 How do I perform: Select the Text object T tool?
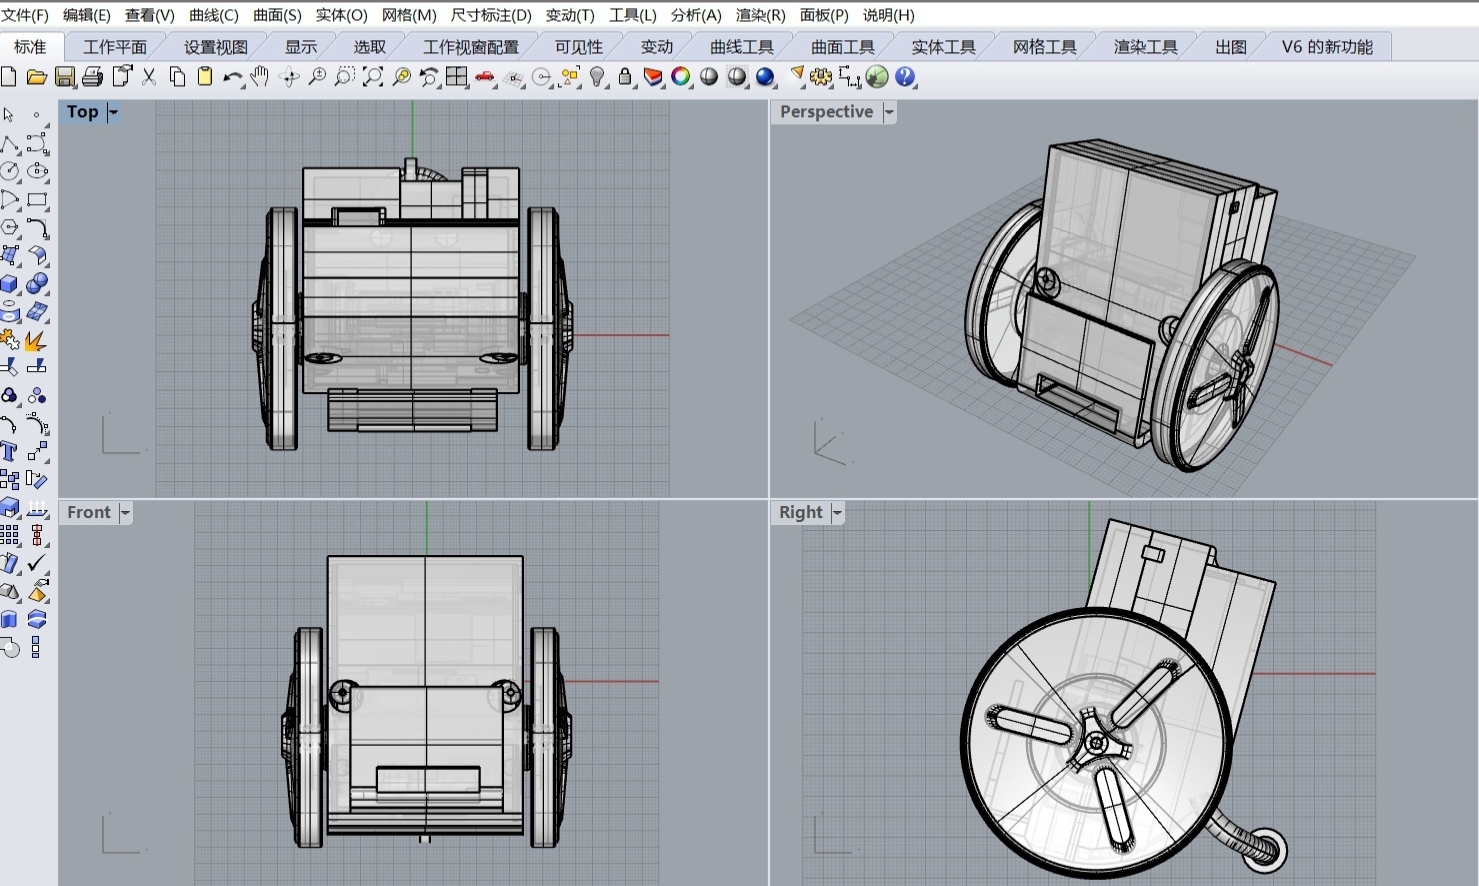click(10, 451)
